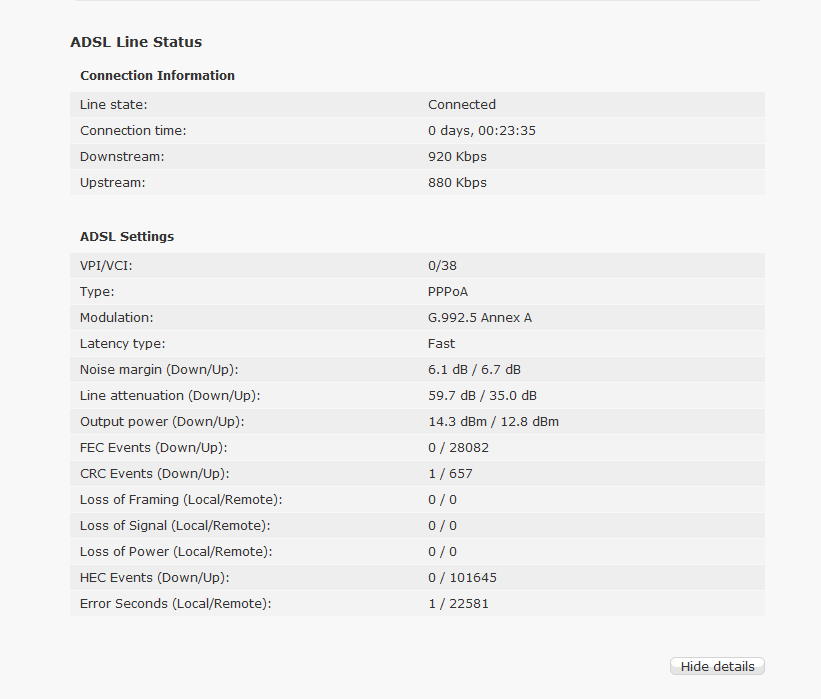Click the Connection Information section header
This screenshot has height=699, width=821.
156,75
